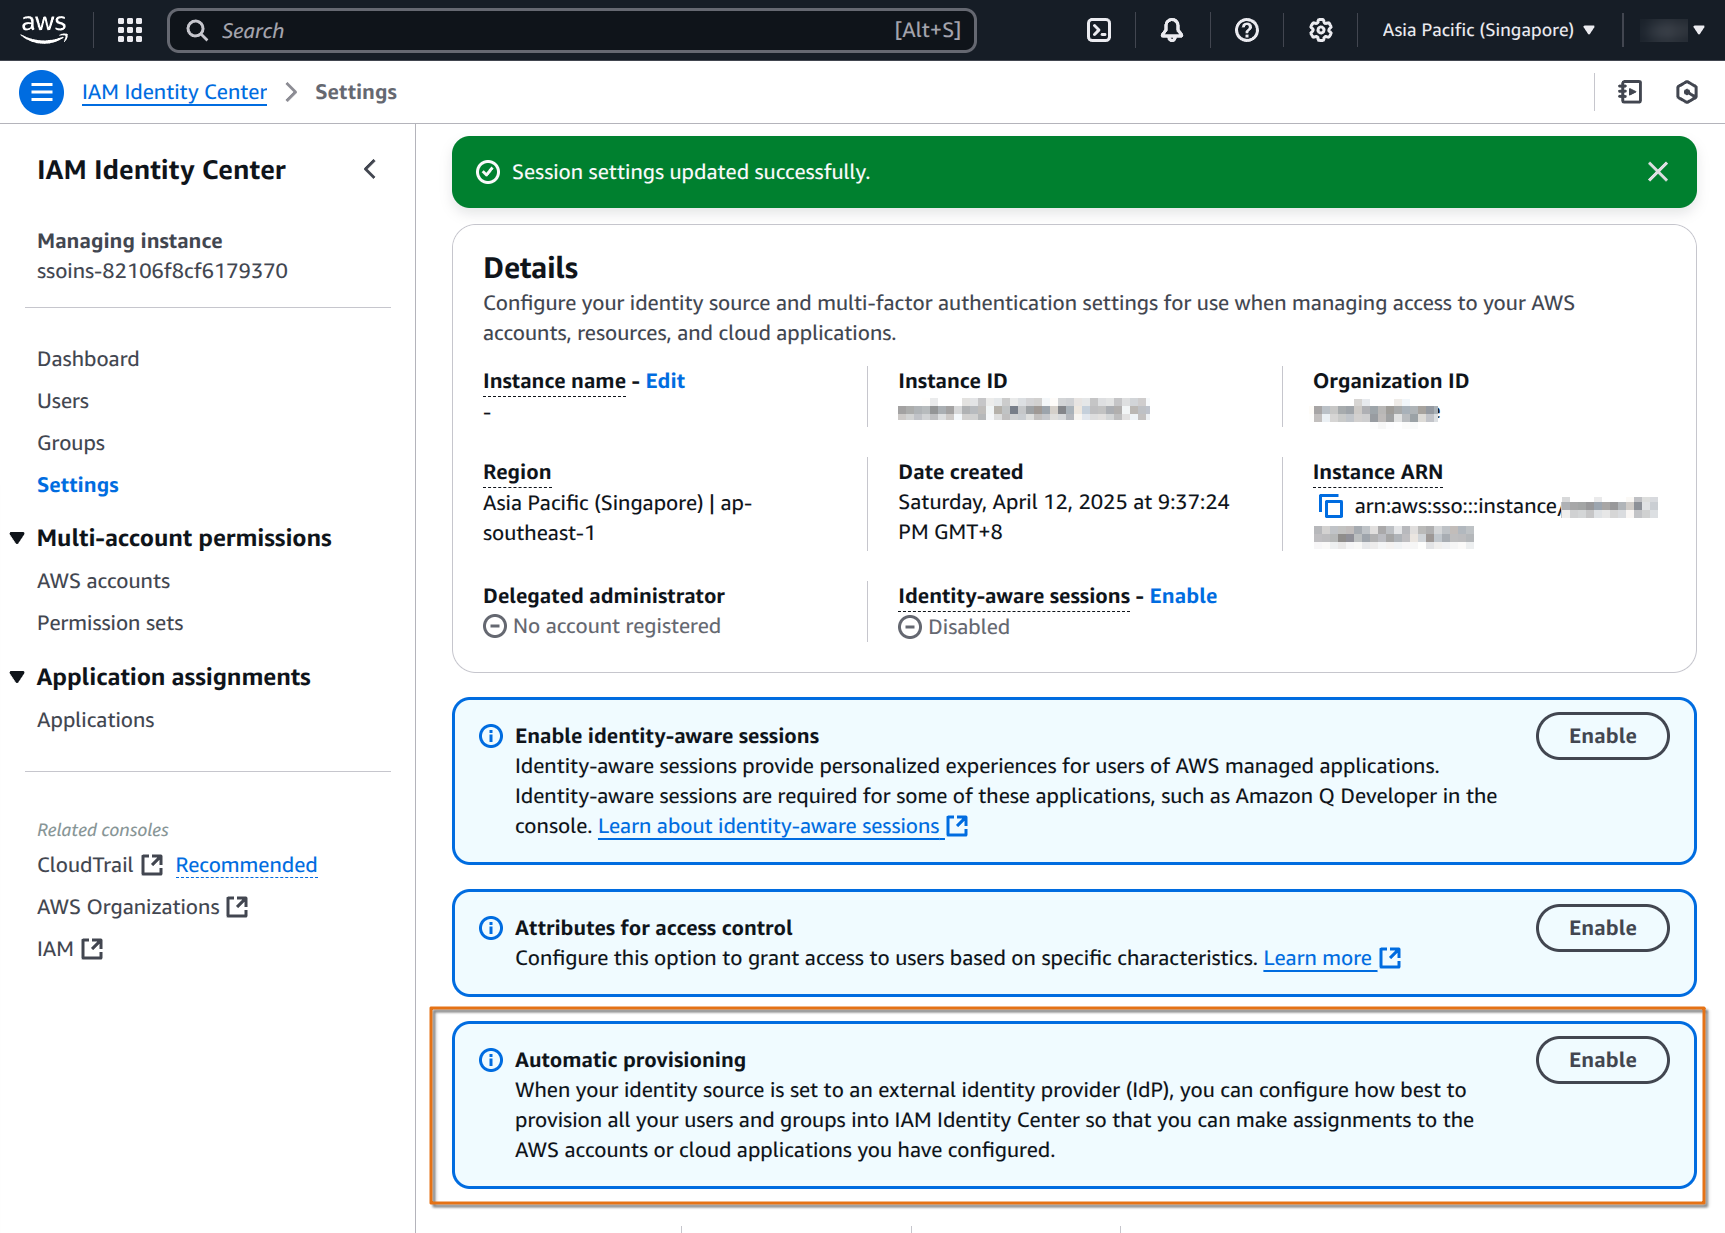Collapse the Application assignments section

pyautogui.click(x=17, y=677)
